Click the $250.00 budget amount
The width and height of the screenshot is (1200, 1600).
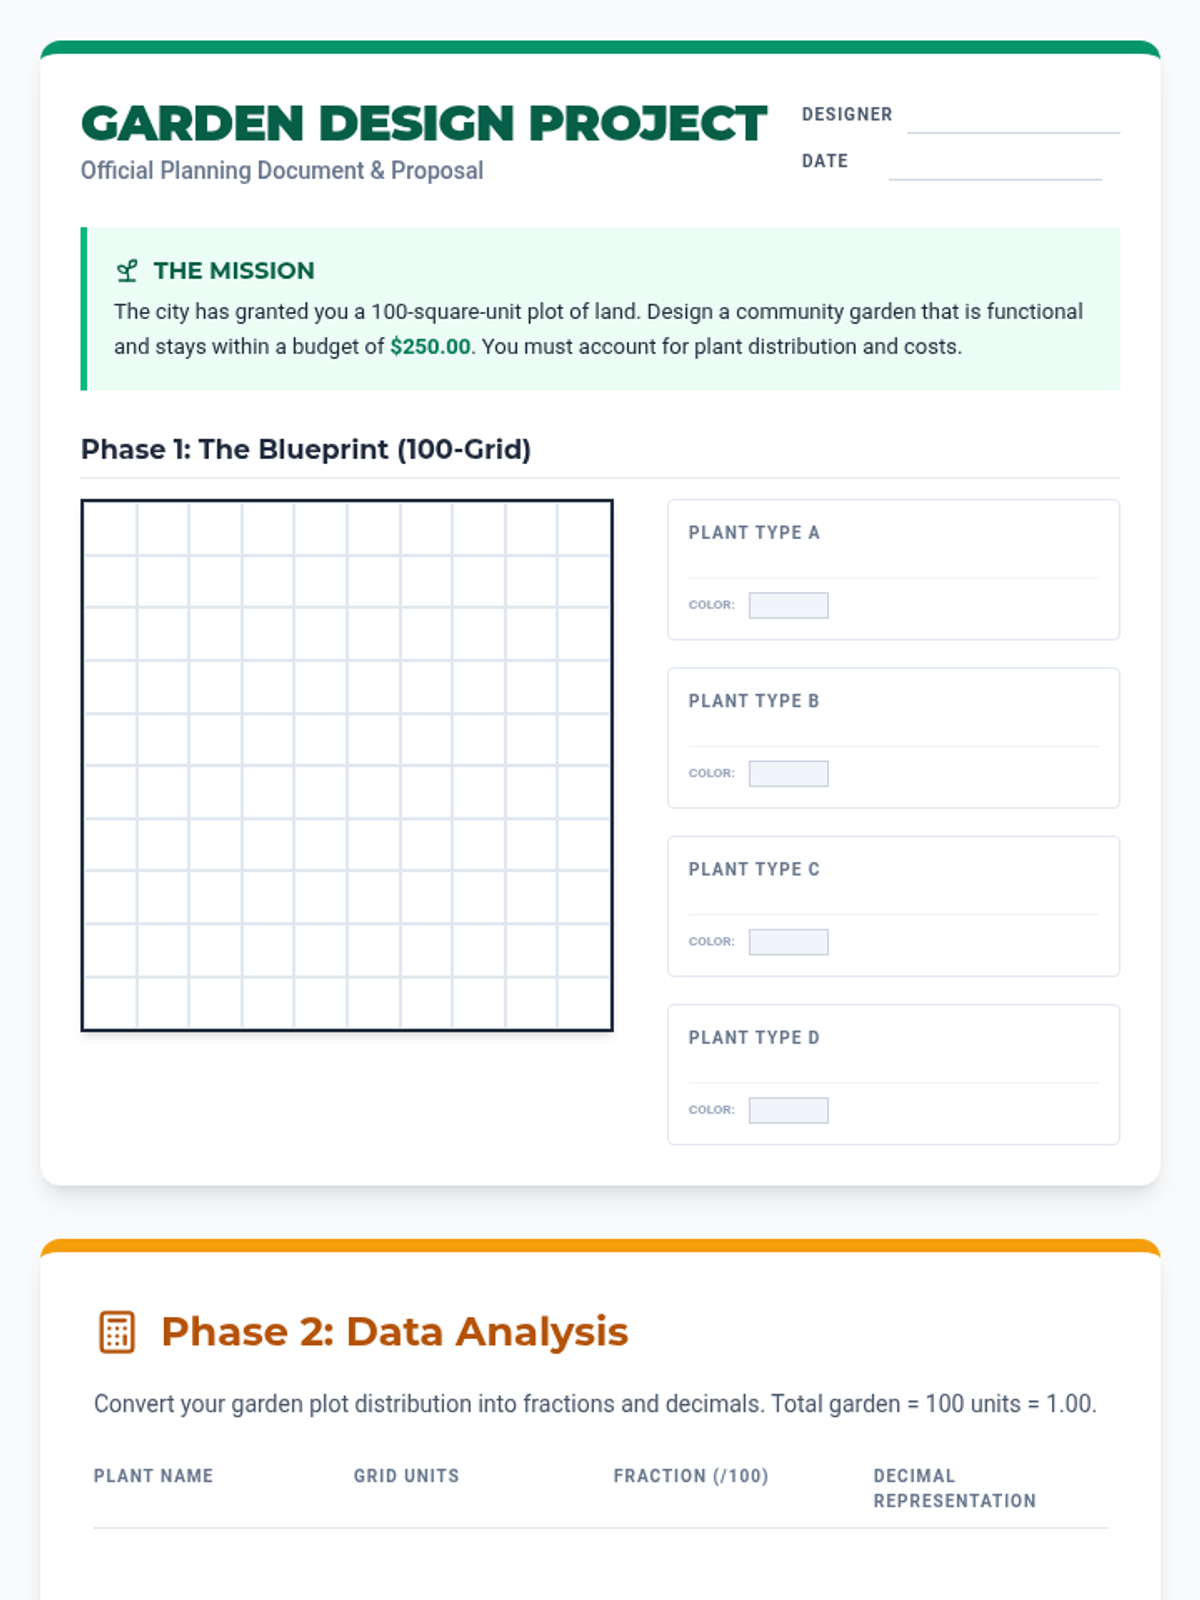coord(430,347)
